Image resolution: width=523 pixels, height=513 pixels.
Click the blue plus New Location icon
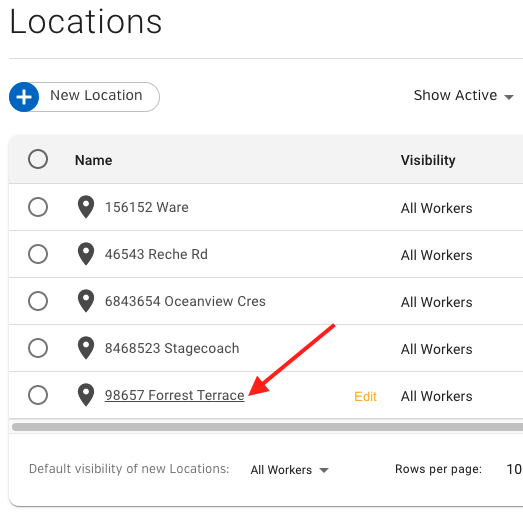pyautogui.click(x=24, y=97)
